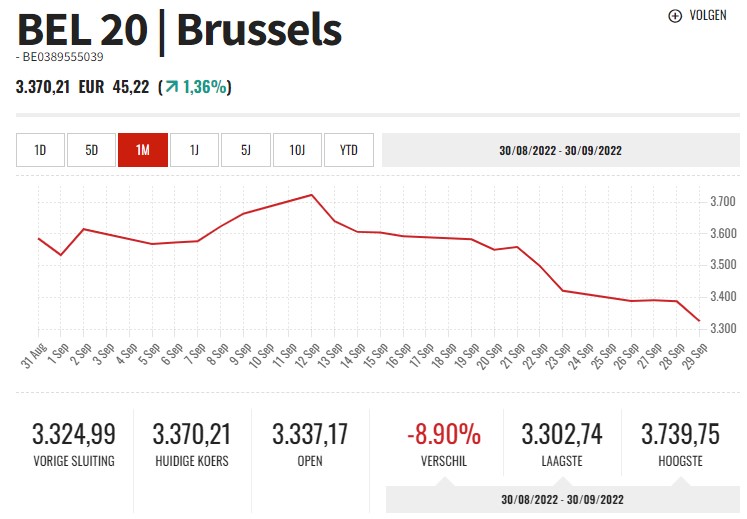Click the chart peak at 12 Sep

pyautogui.click(x=312, y=194)
